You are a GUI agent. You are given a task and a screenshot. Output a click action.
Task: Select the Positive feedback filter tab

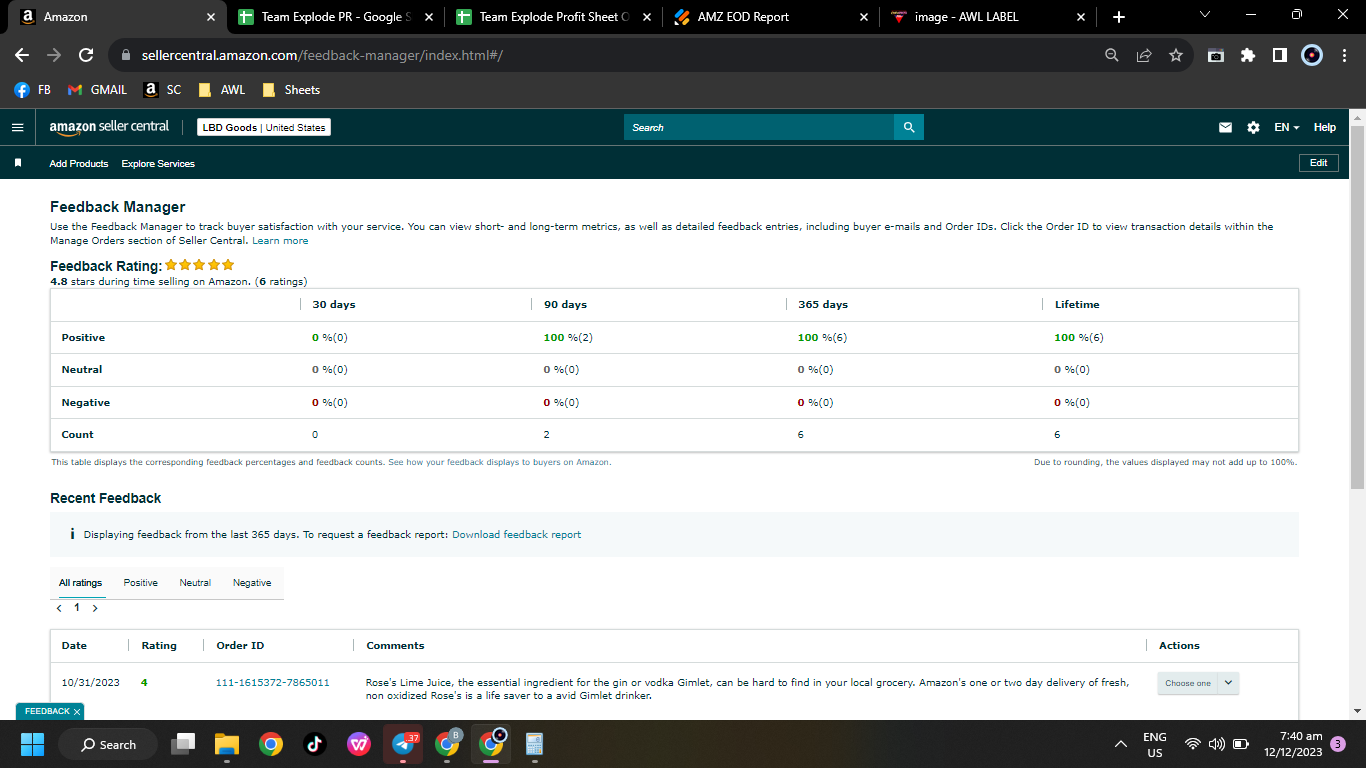click(x=141, y=583)
